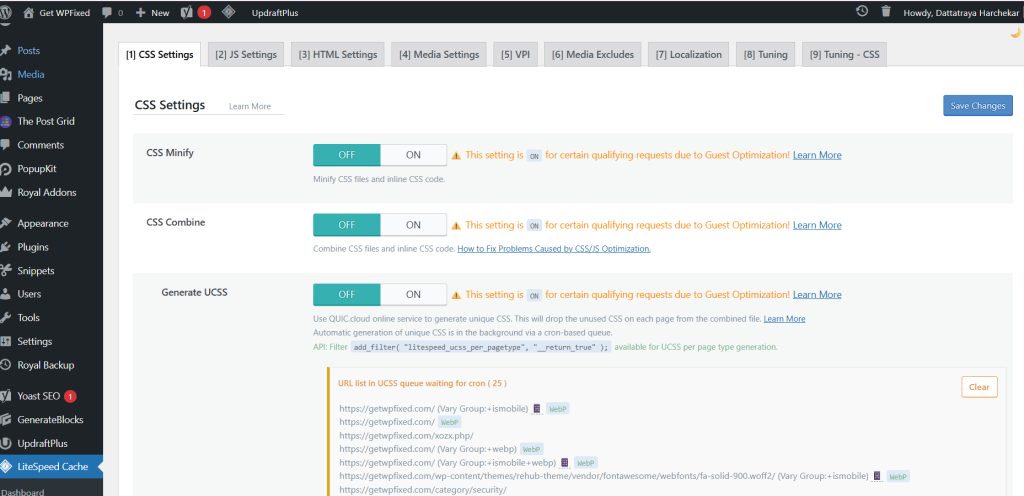Click the Royal Backup clock icon
Viewport: 1024px width, 496px height.
pos(6,365)
